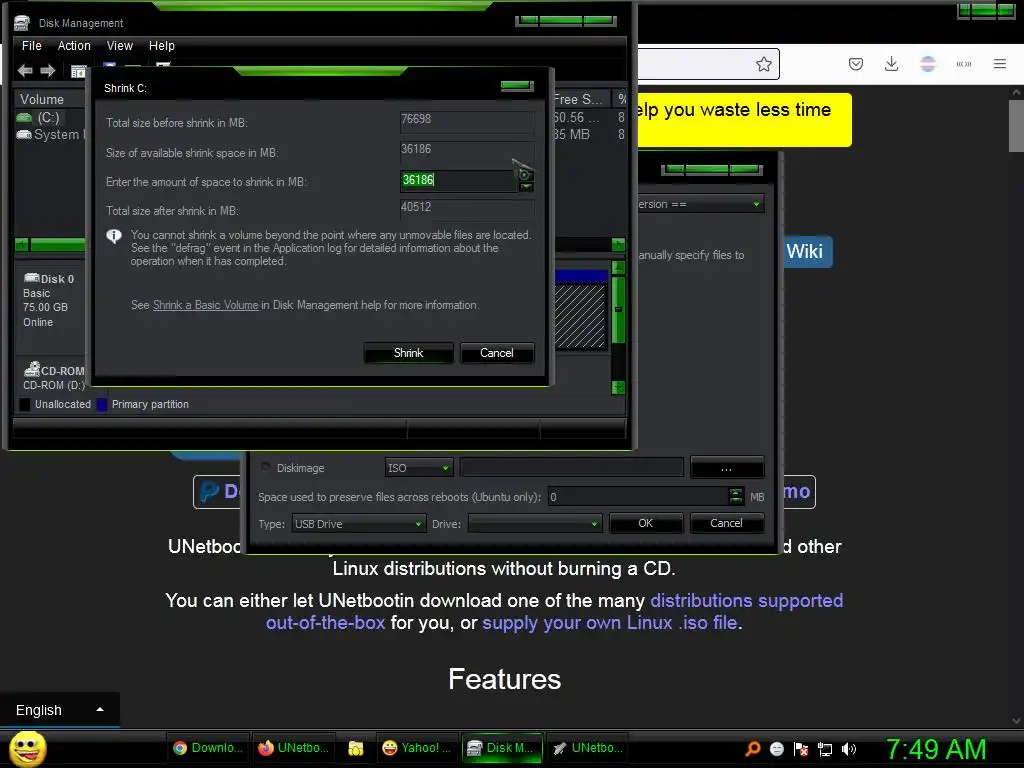Screen dimensions: 1024x768
Task: Open the Shrink a Basic Volume help link
Action: click(205, 305)
